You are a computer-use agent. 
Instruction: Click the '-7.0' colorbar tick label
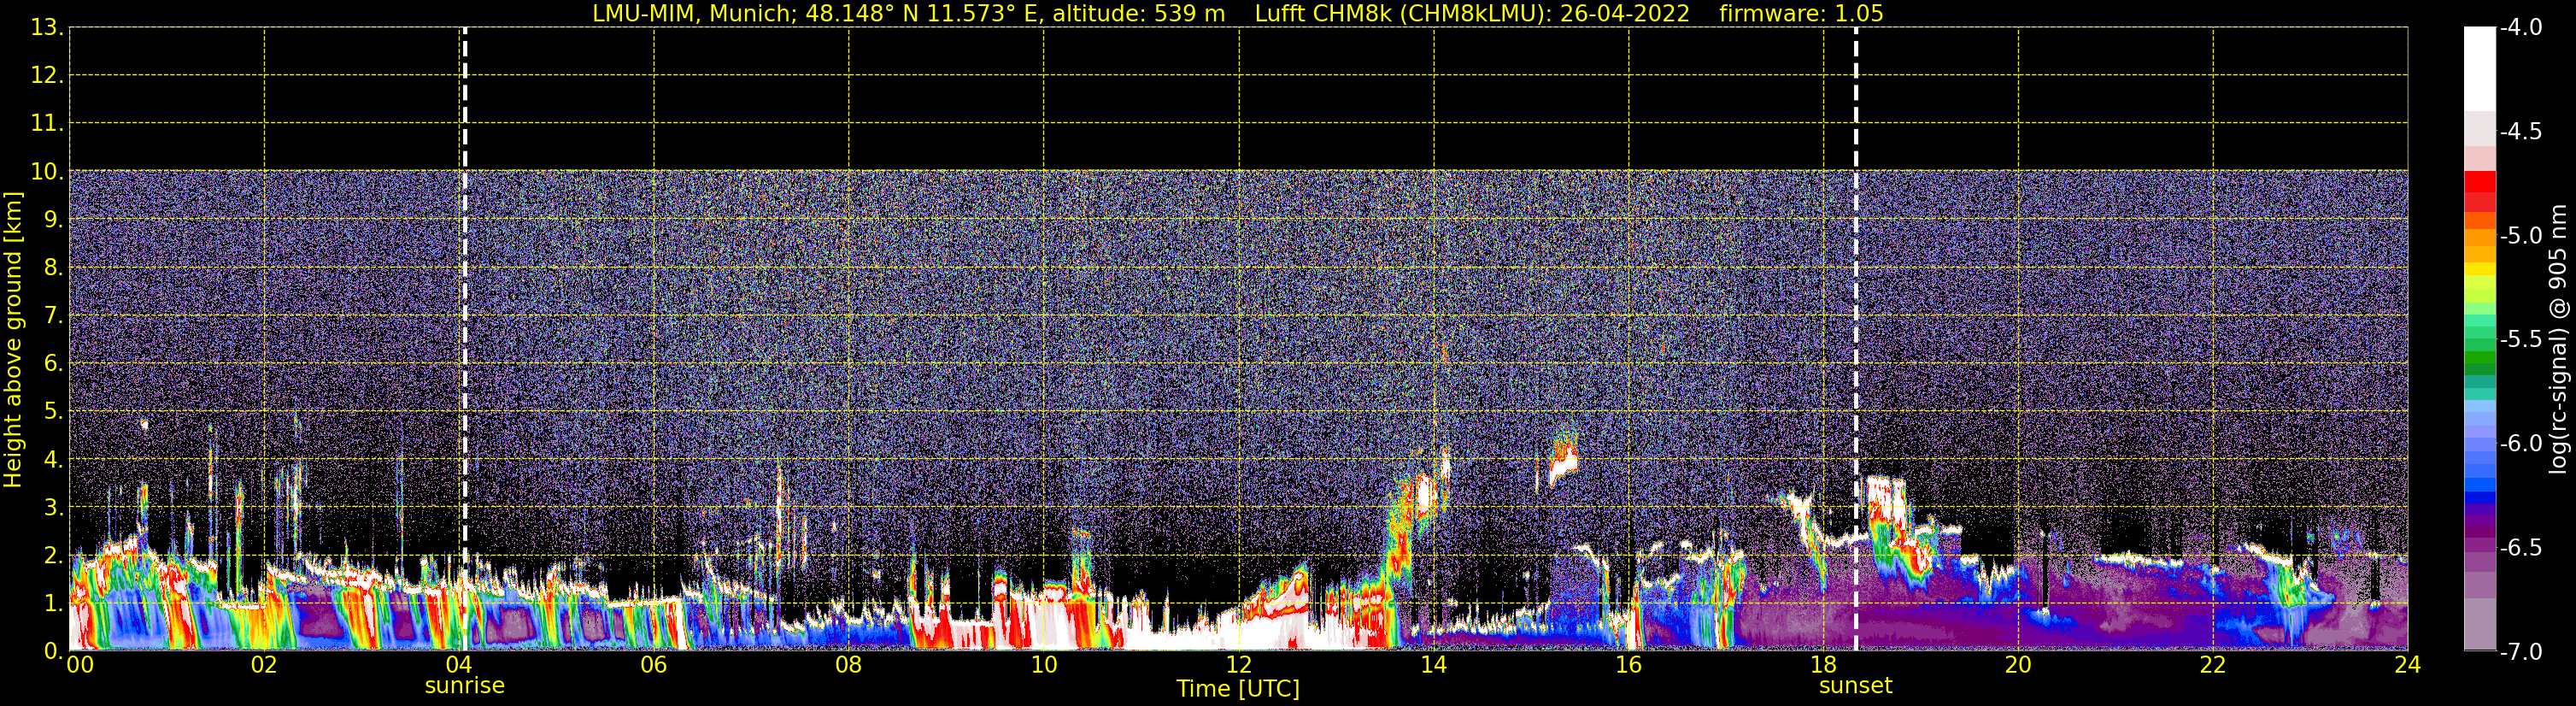coord(2521,652)
